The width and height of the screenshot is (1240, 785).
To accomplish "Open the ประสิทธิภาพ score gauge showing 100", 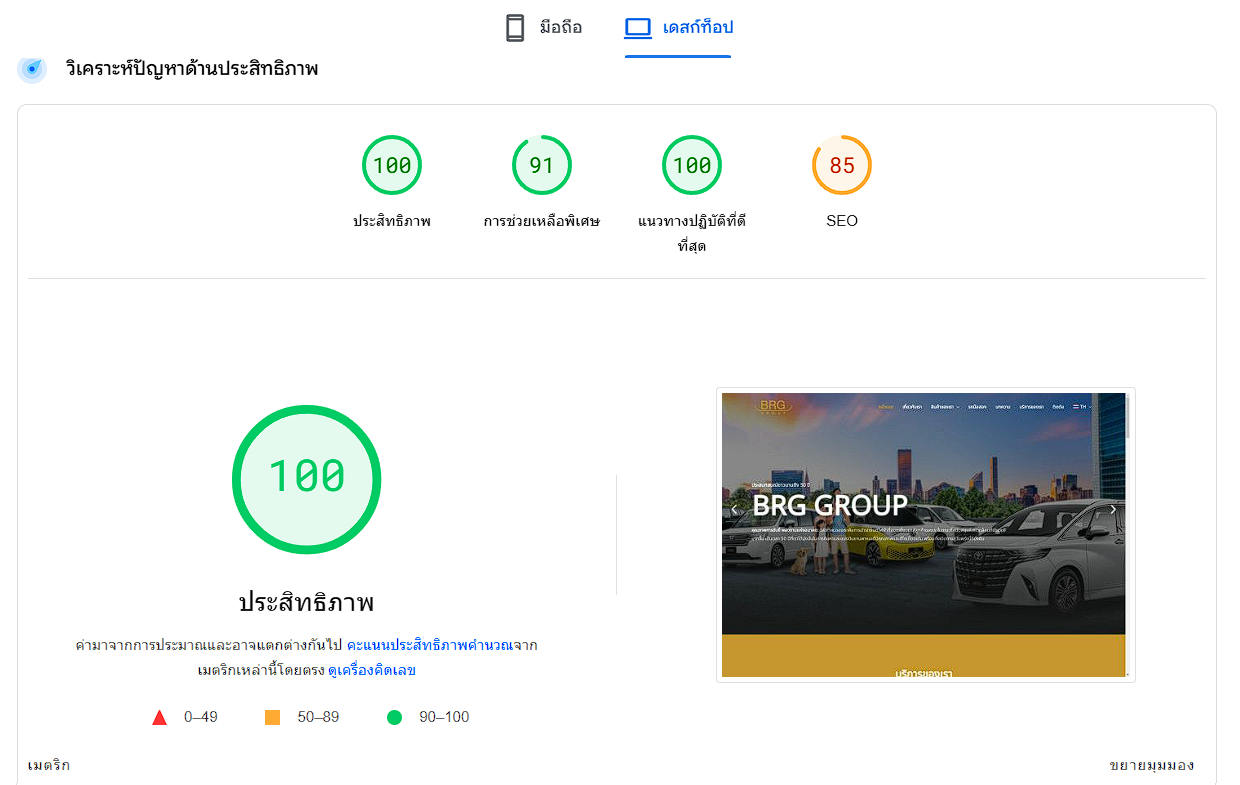I will point(392,165).
